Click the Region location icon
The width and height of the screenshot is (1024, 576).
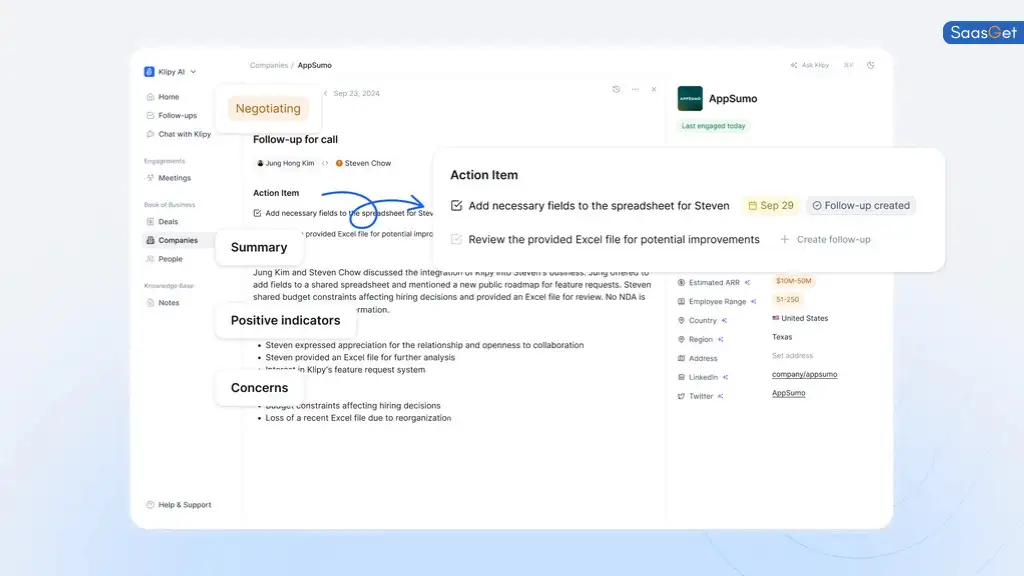tap(681, 340)
